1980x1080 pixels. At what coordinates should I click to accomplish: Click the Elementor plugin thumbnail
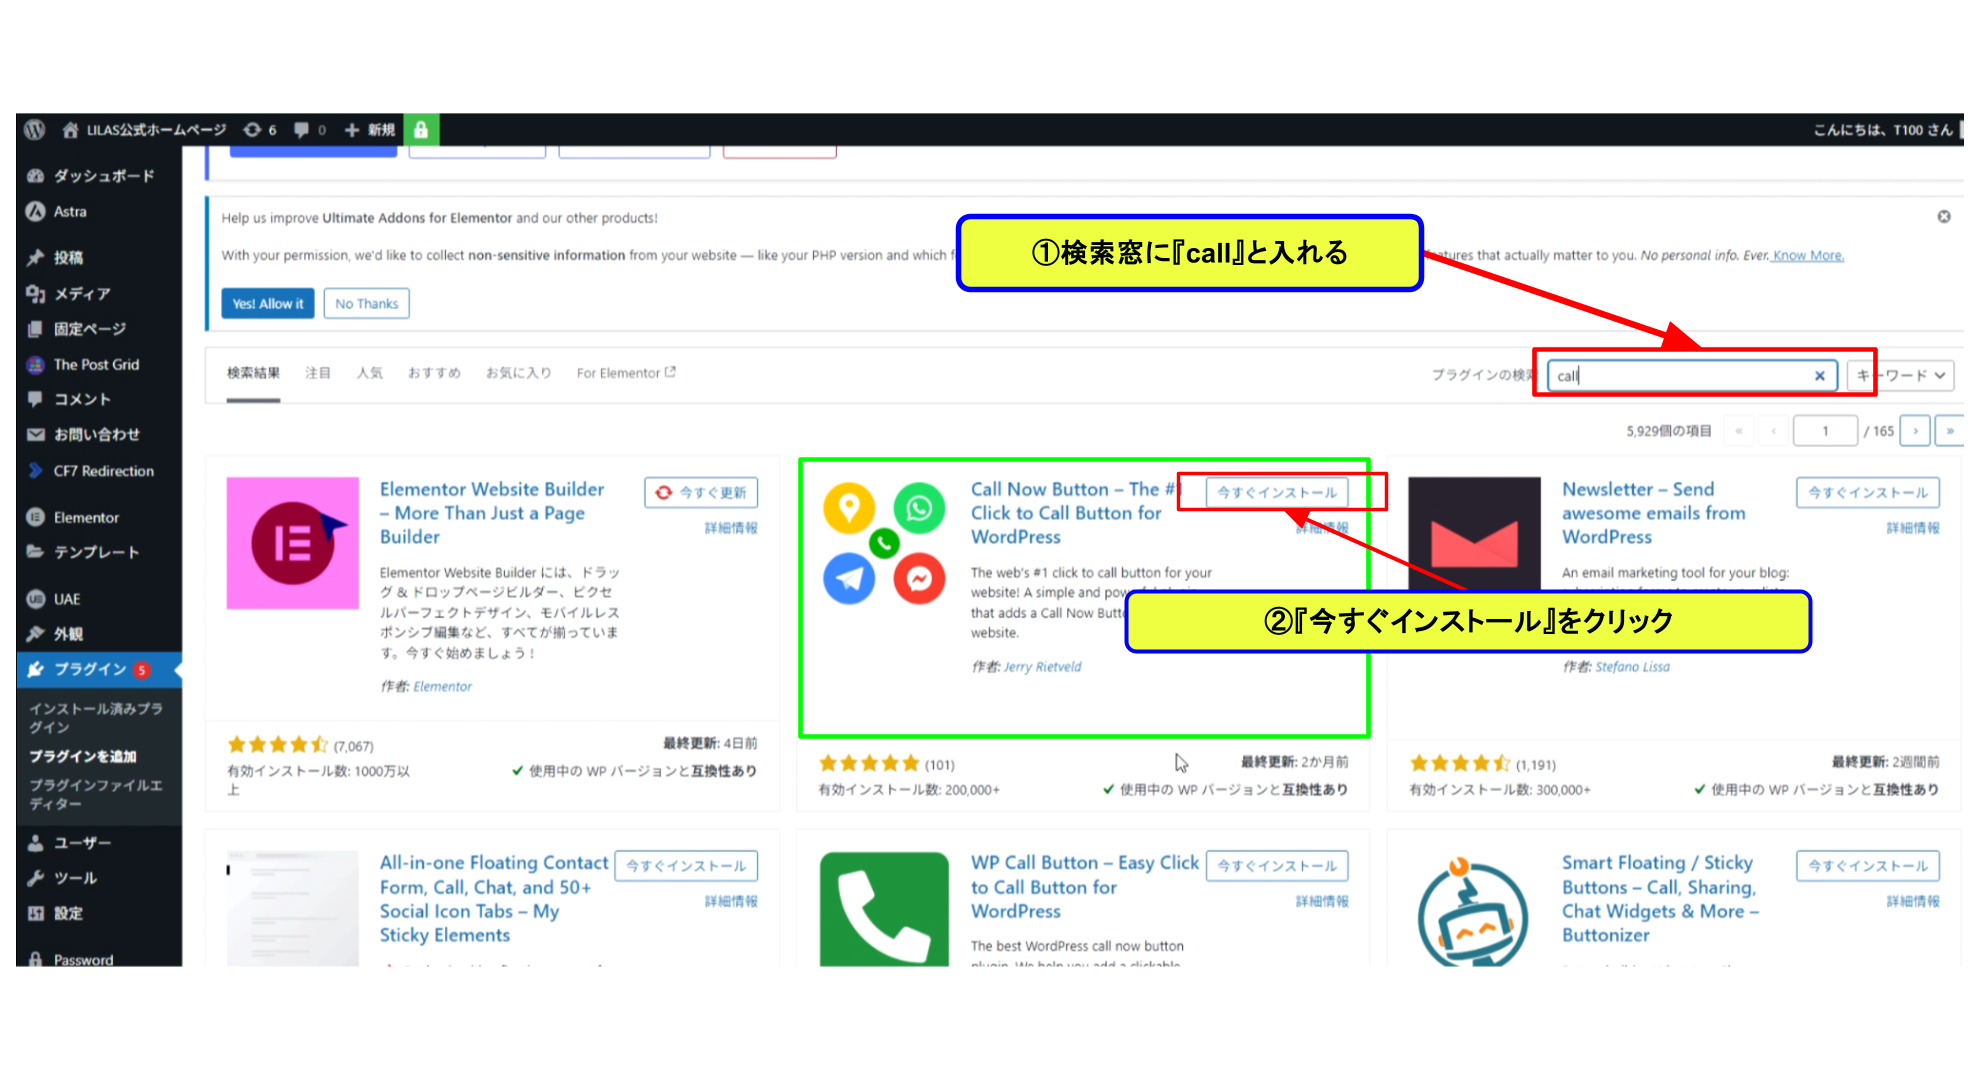point(293,543)
